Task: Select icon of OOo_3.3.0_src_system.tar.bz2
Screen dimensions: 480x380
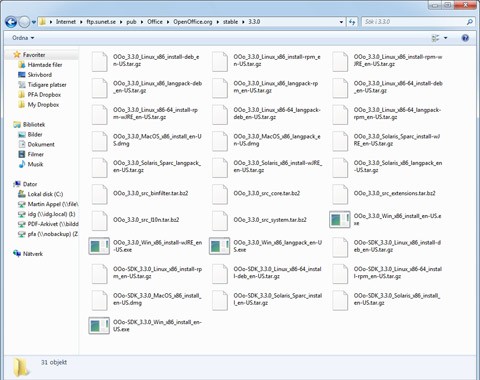Action: tap(220, 221)
